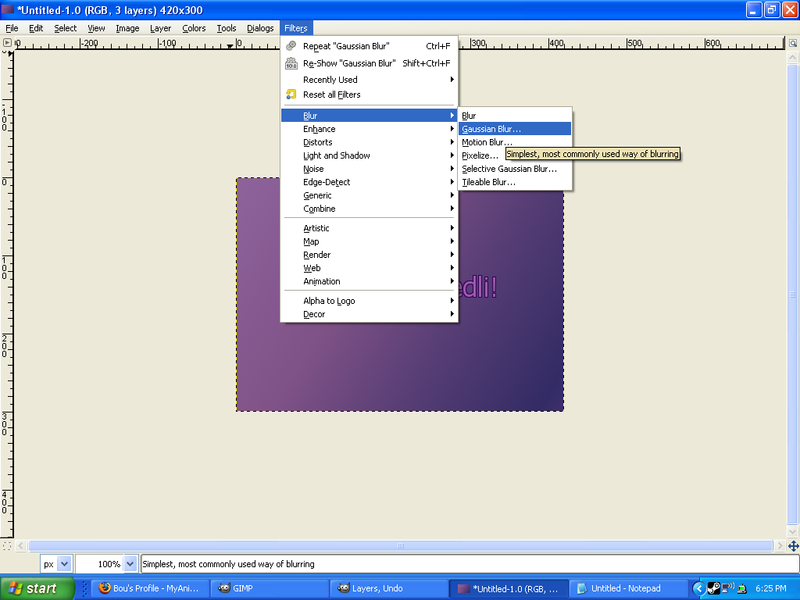Click the Reset all Filters icon
The height and width of the screenshot is (600, 800).
291,94
